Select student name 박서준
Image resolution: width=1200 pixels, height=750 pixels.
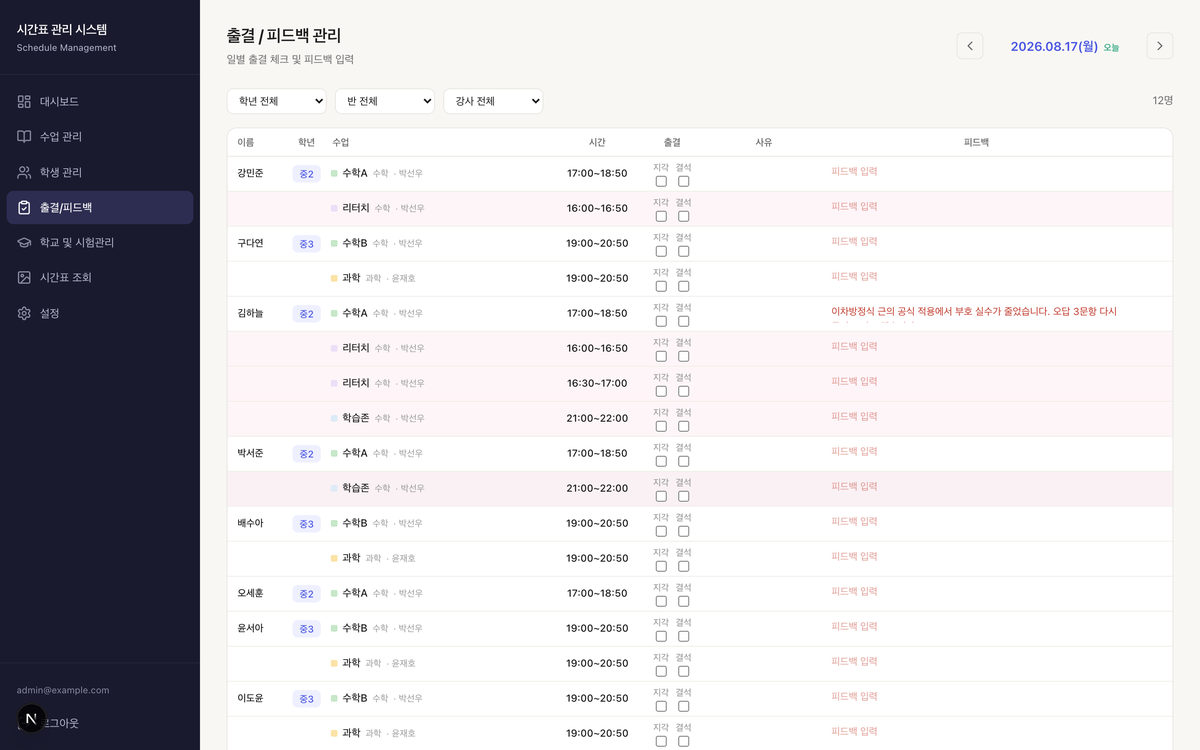(x=250, y=453)
